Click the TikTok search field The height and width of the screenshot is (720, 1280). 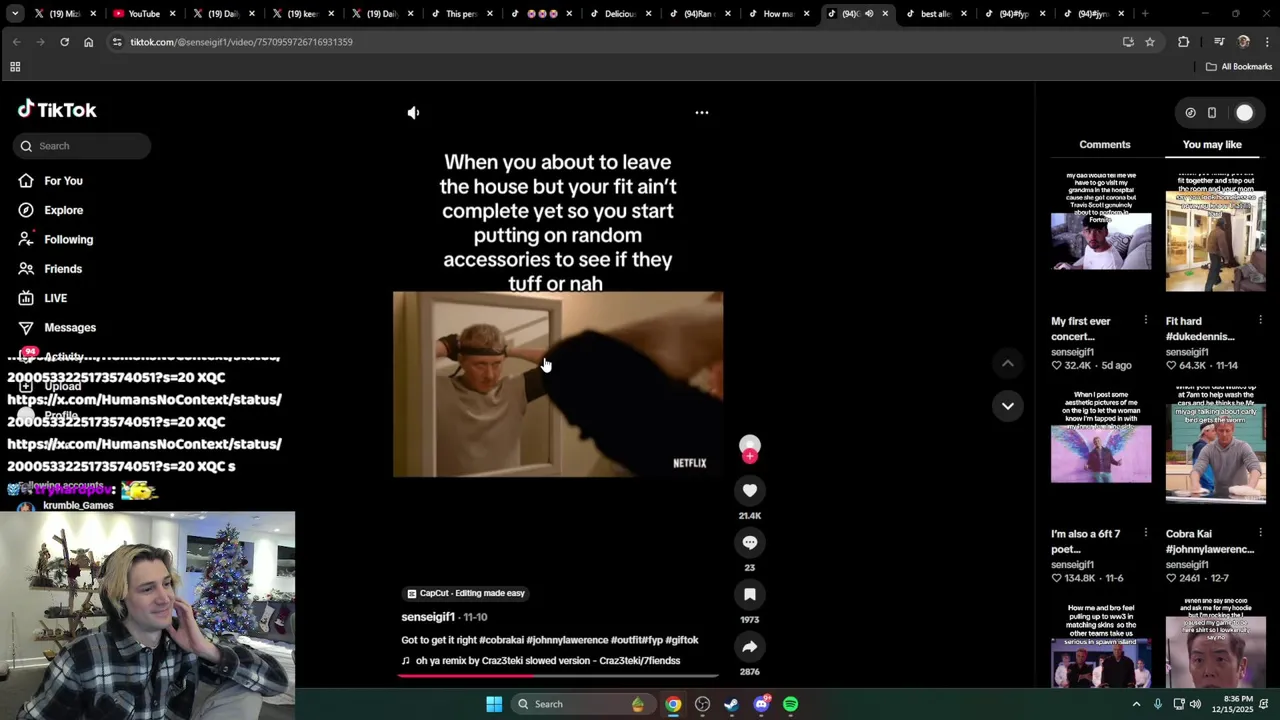click(82, 146)
